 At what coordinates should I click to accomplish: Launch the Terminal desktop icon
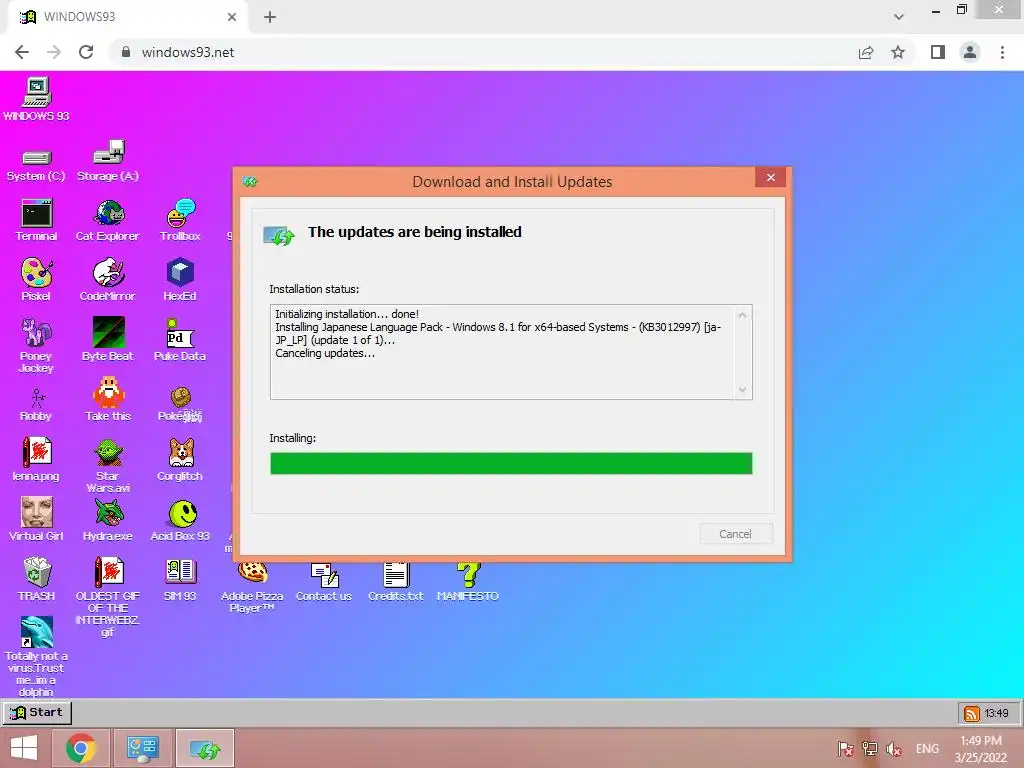point(37,221)
